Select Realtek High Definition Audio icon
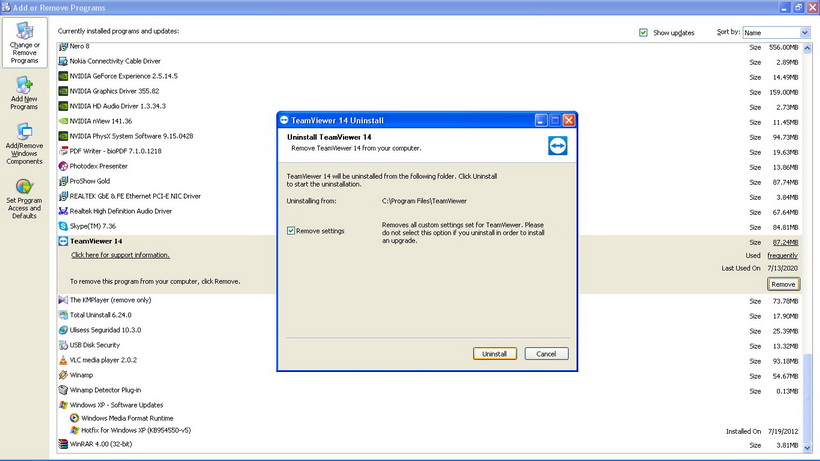This screenshot has height=461, width=820. pyautogui.click(x=63, y=211)
